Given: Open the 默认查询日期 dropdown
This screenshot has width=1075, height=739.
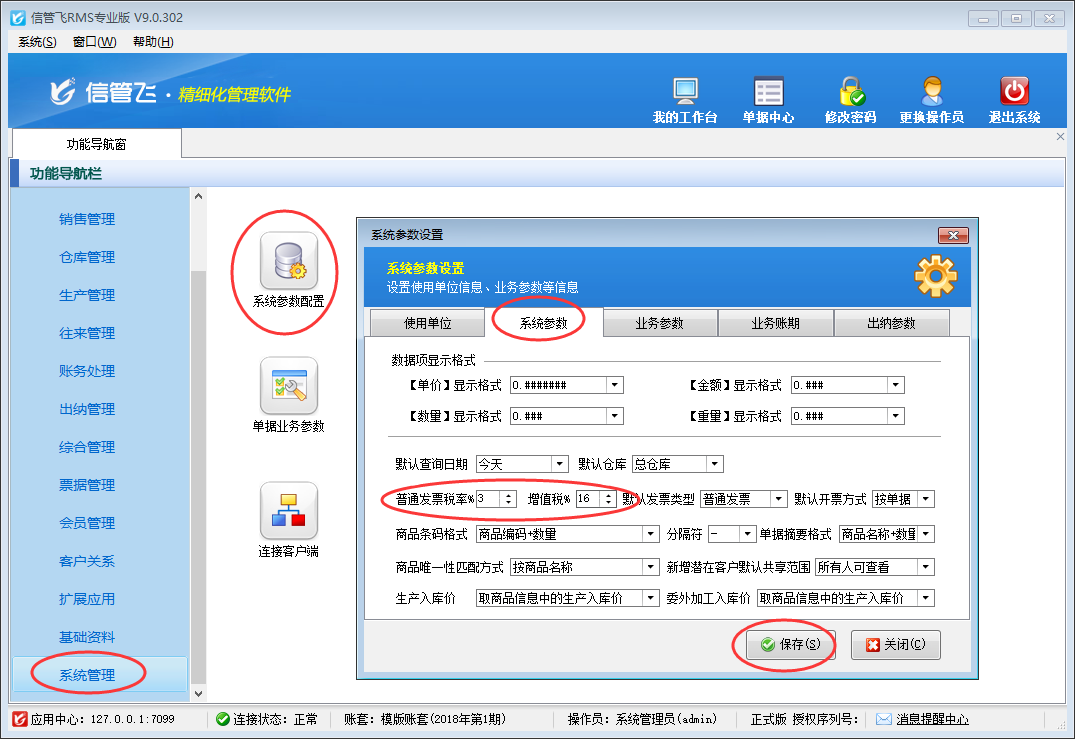Looking at the screenshot, I should click(x=559, y=464).
